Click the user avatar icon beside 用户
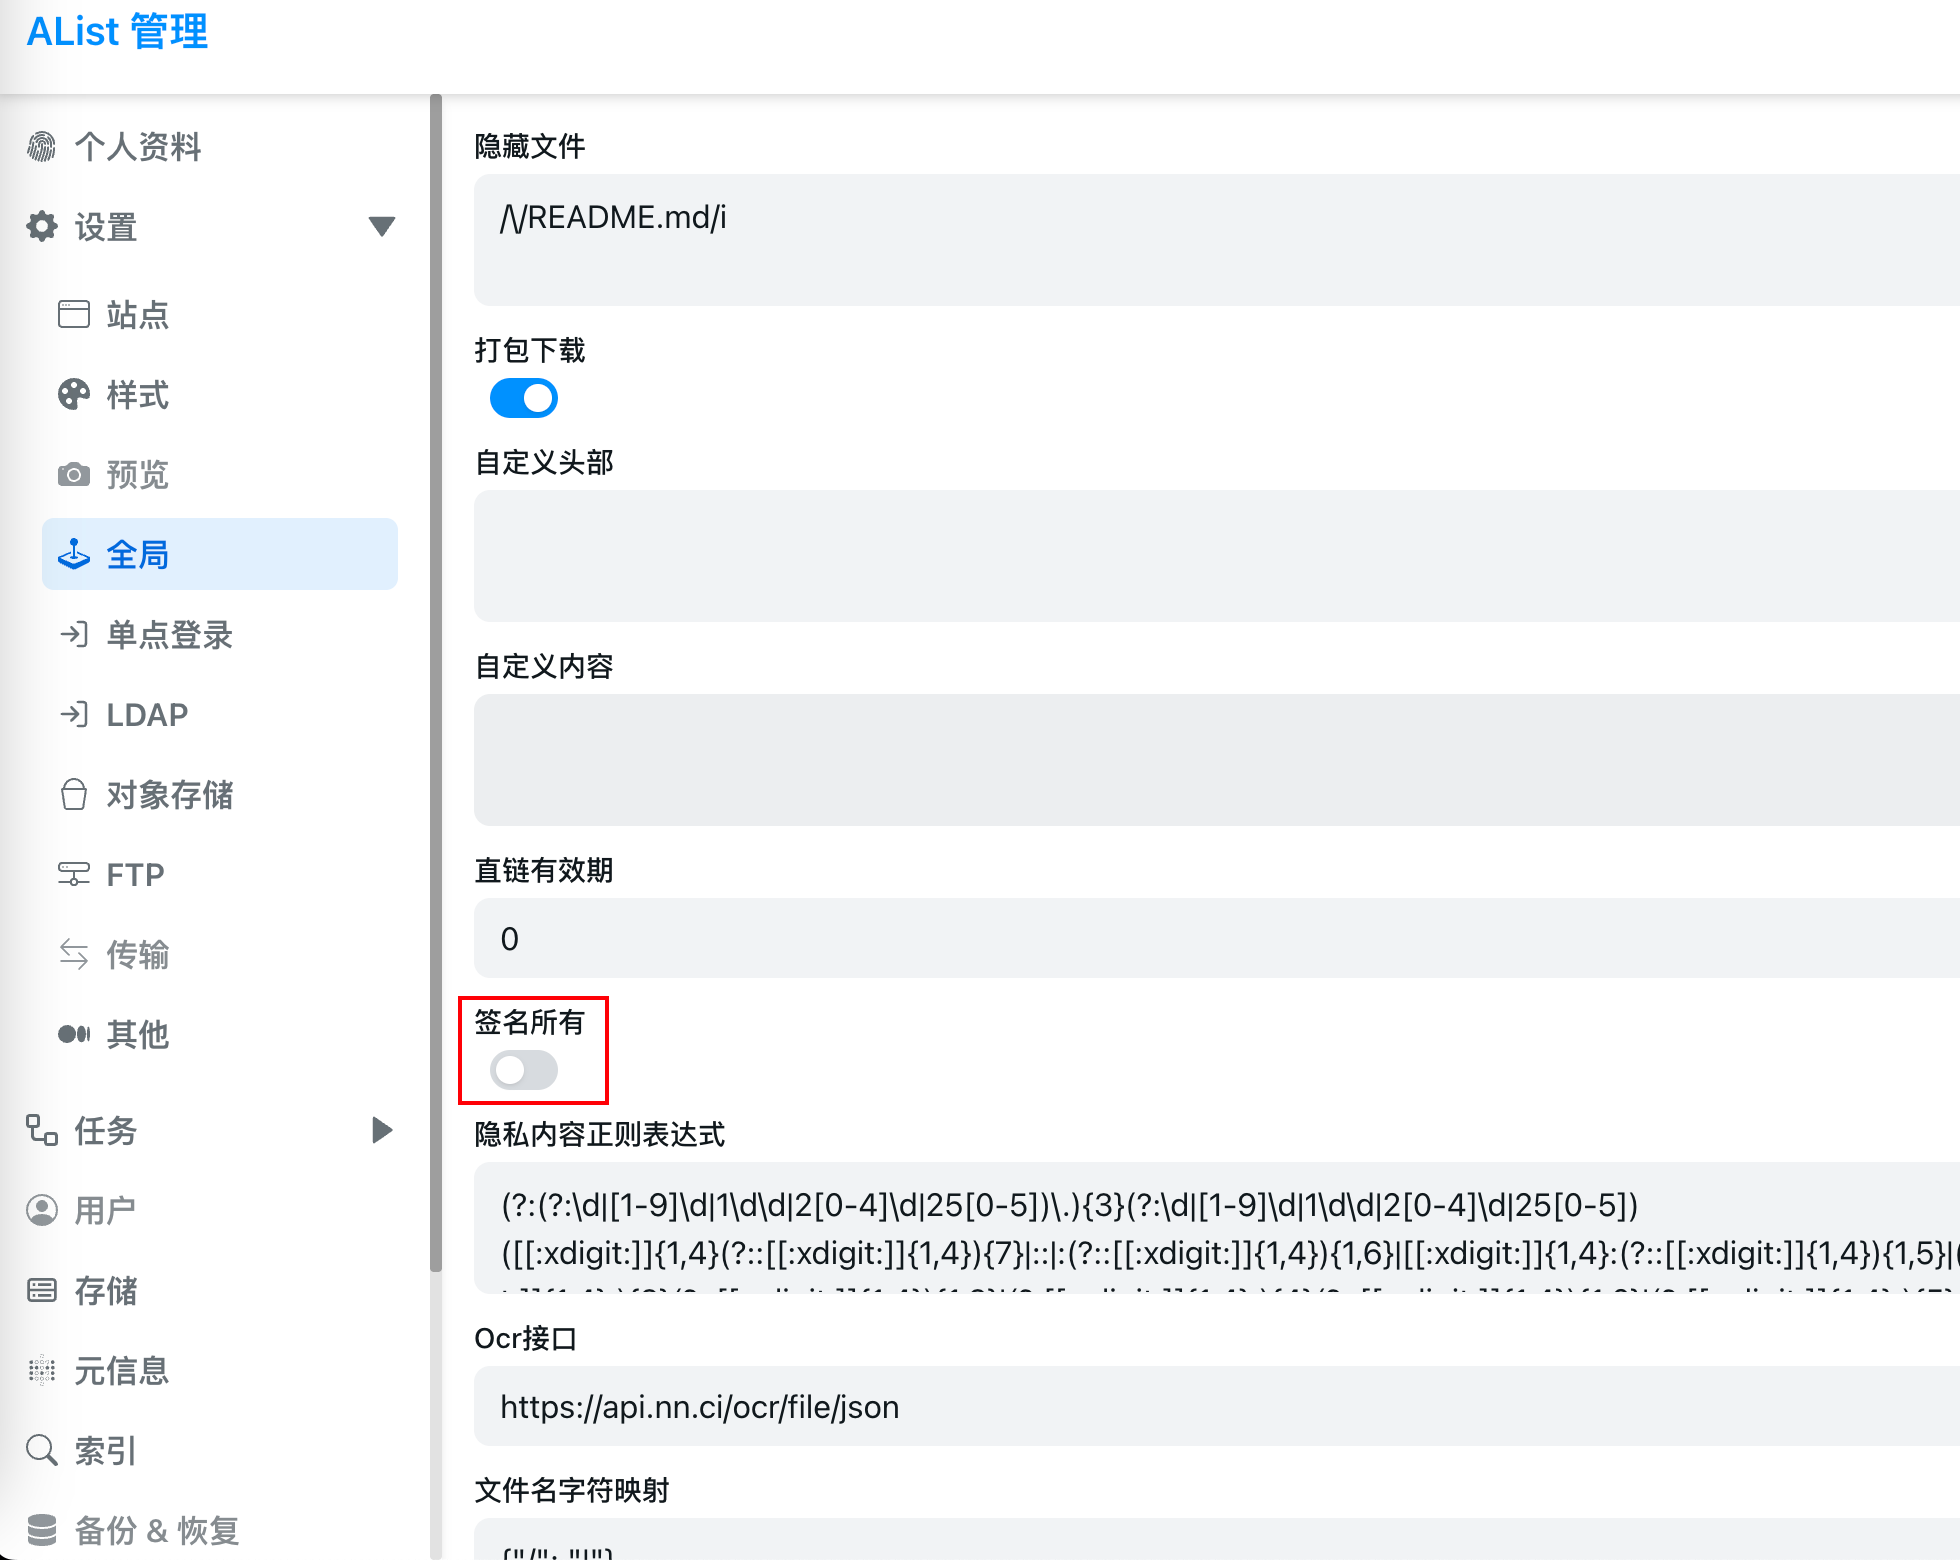 (42, 1211)
